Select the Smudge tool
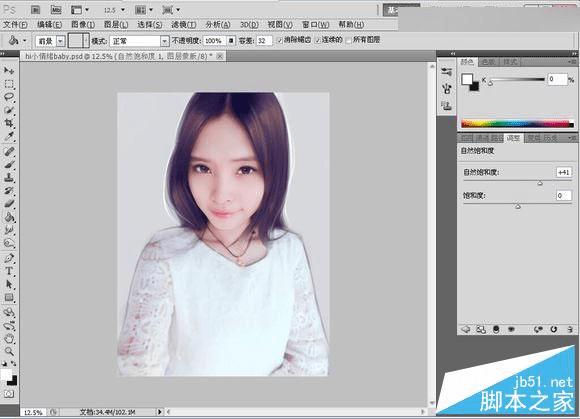The width and height of the screenshot is (580, 419). pyautogui.click(x=9, y=230)
